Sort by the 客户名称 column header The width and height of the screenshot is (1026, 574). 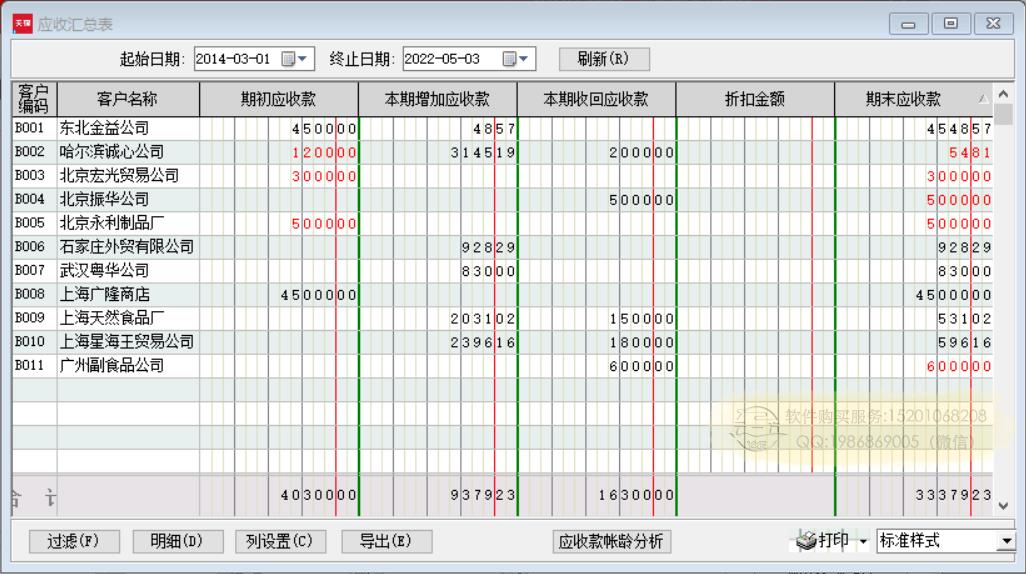click(x=127, y=99)
